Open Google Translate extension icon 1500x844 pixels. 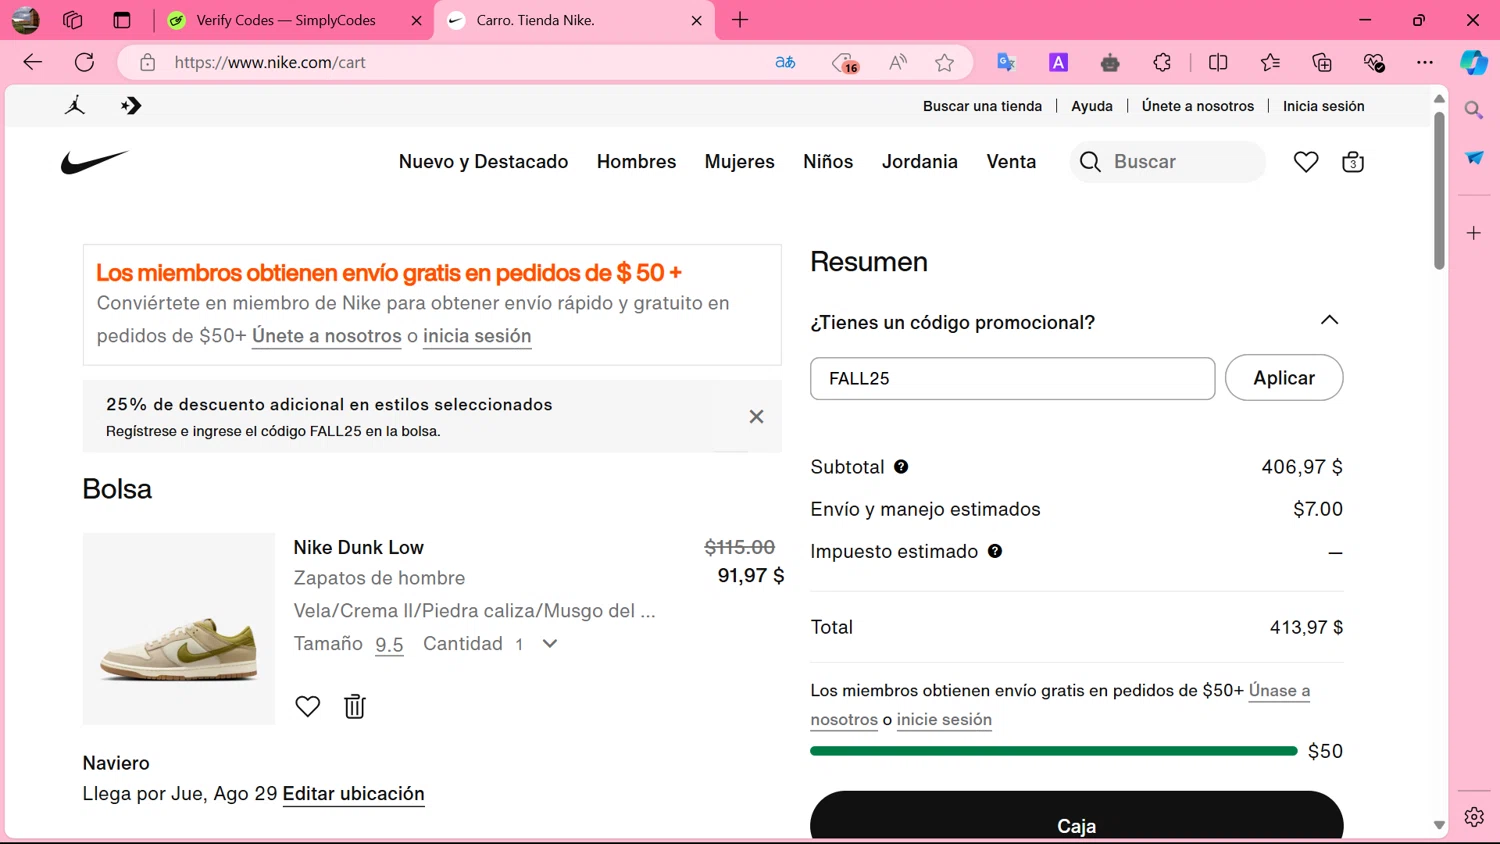tap(1006, 62)
